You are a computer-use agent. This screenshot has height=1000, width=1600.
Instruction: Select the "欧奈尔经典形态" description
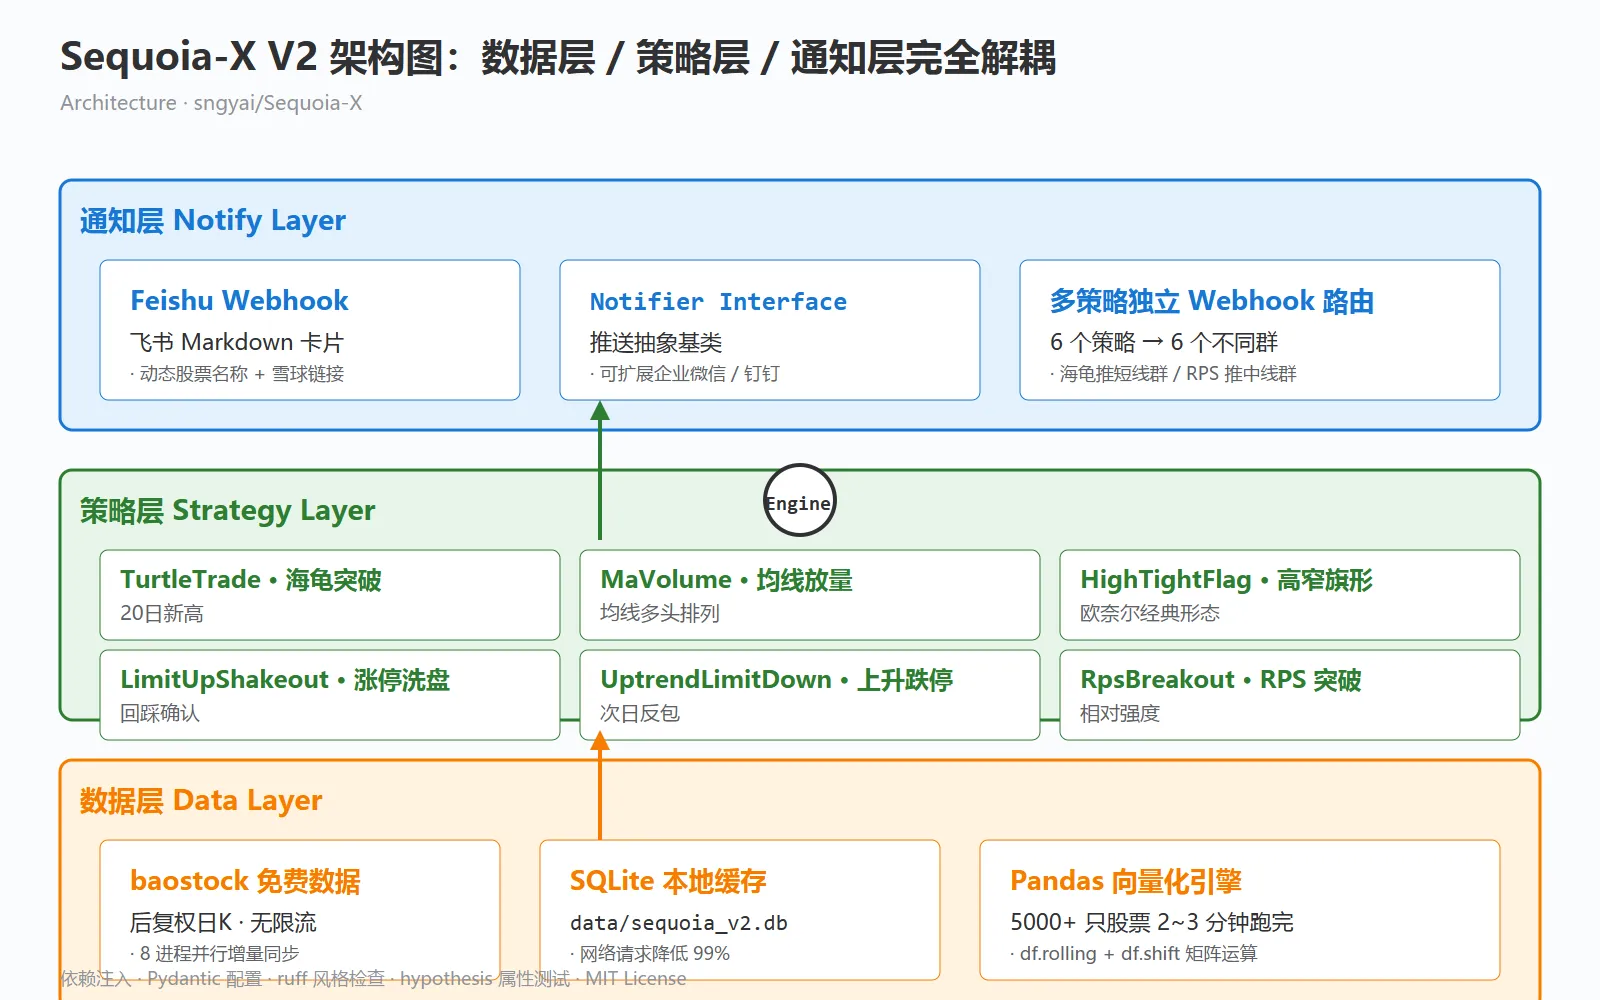pos(1150,613)
